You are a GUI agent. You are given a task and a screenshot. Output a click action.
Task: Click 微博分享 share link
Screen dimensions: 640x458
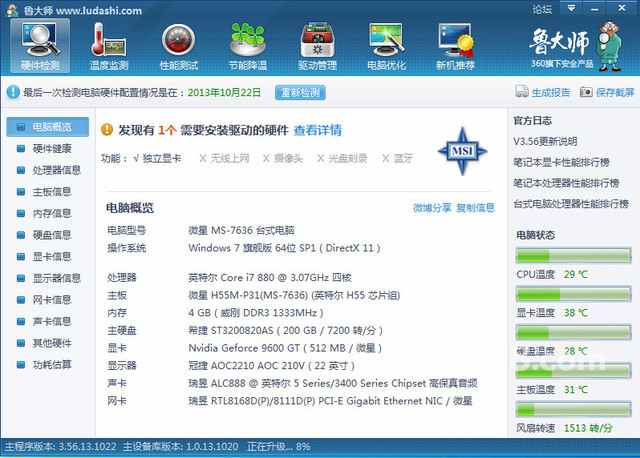click(432, 208)
